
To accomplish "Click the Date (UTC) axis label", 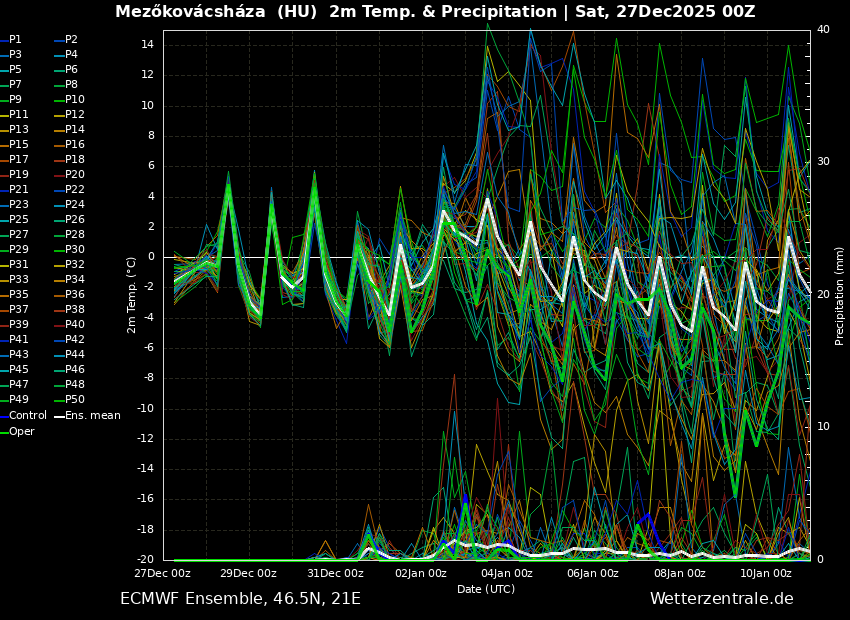I will click(x=486, y=590).
